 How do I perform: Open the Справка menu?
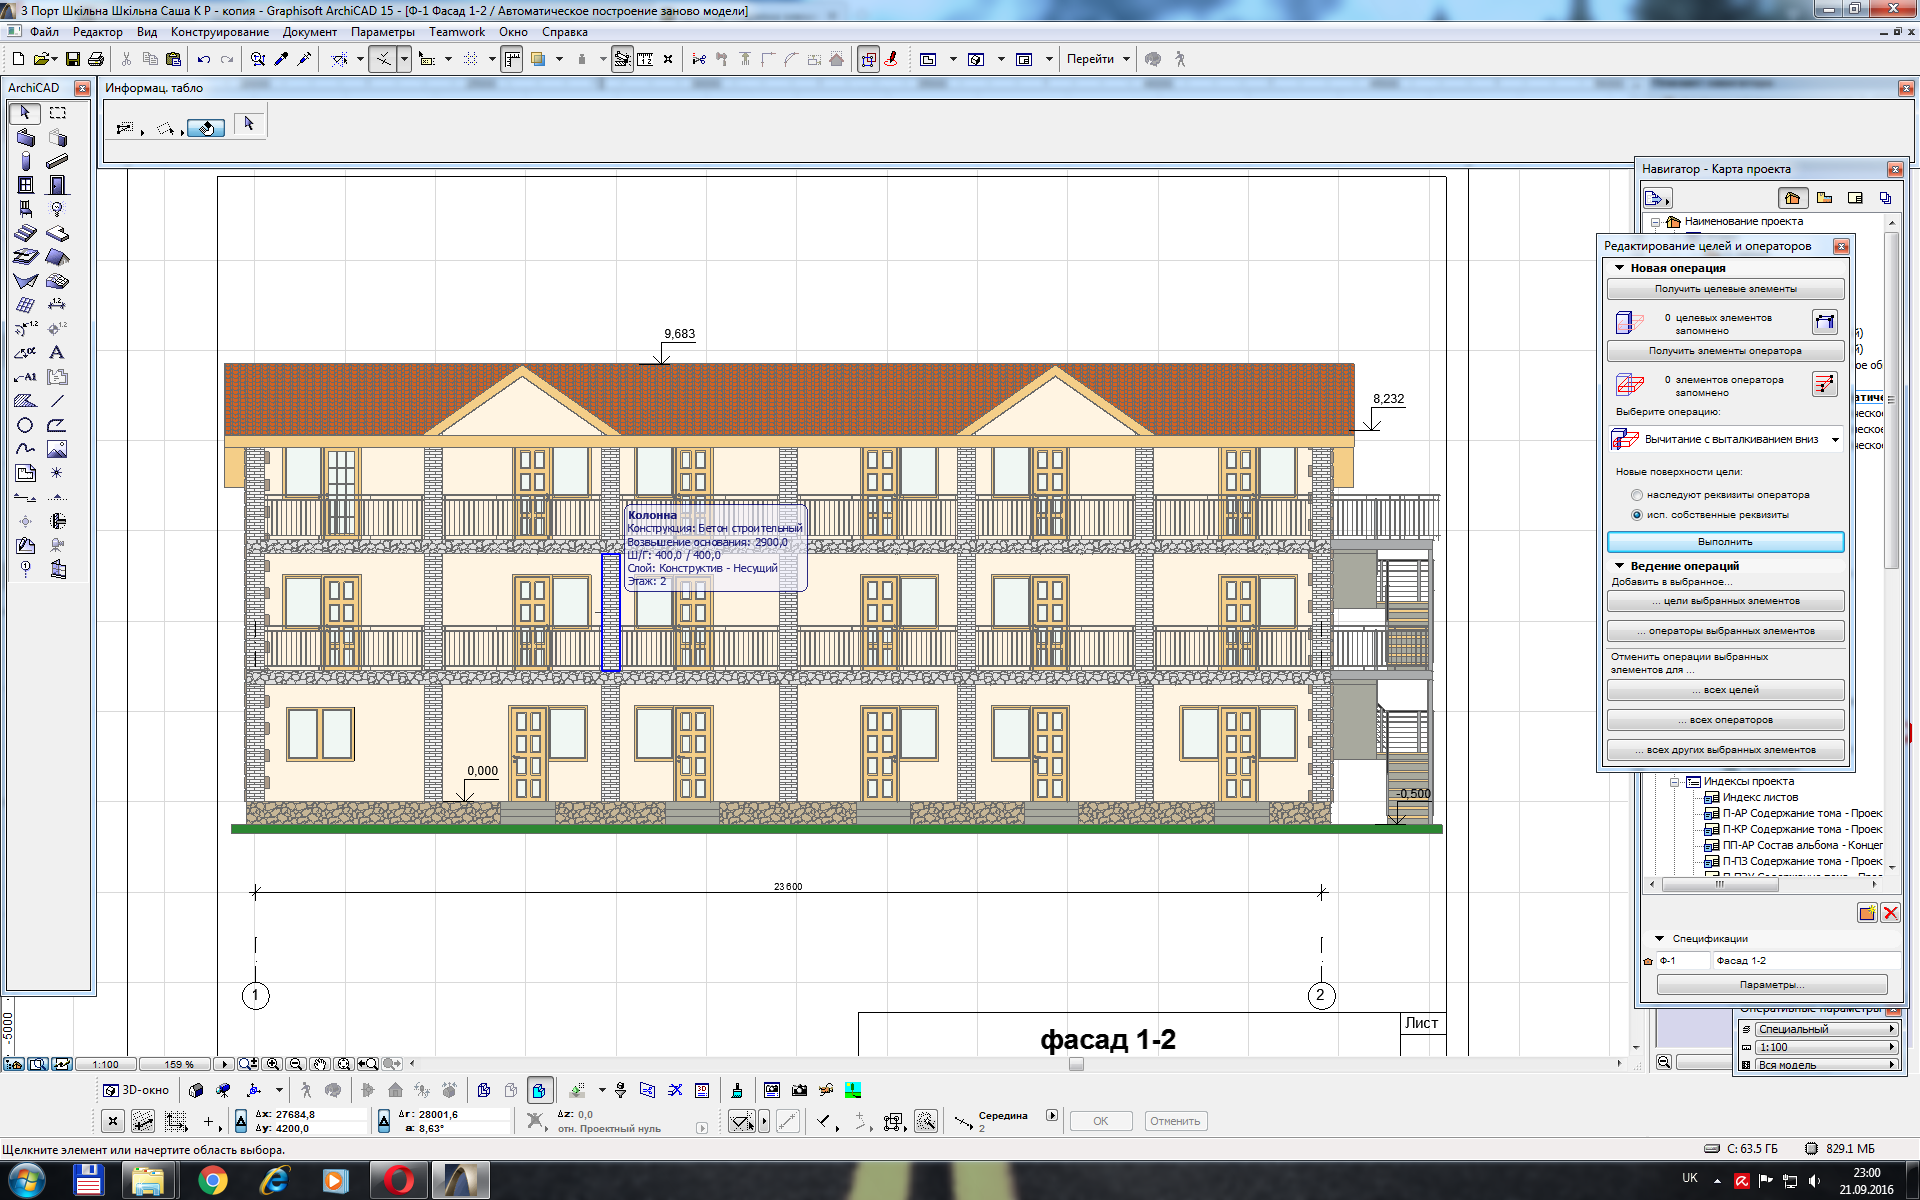coord(564,32)
